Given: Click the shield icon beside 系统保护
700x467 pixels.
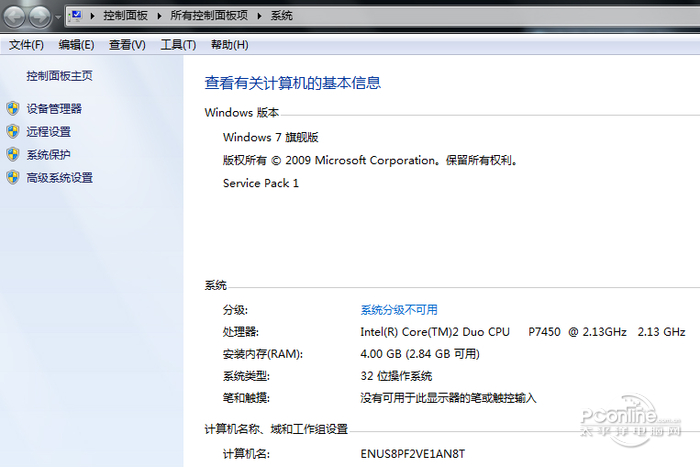Looking at the screenshot, I should [x=13, y=154].
